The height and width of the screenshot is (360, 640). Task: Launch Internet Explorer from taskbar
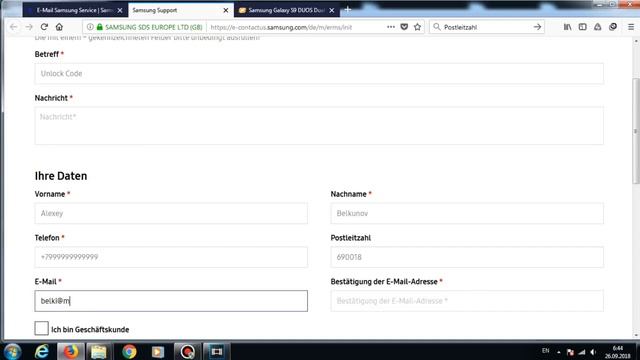42,351
